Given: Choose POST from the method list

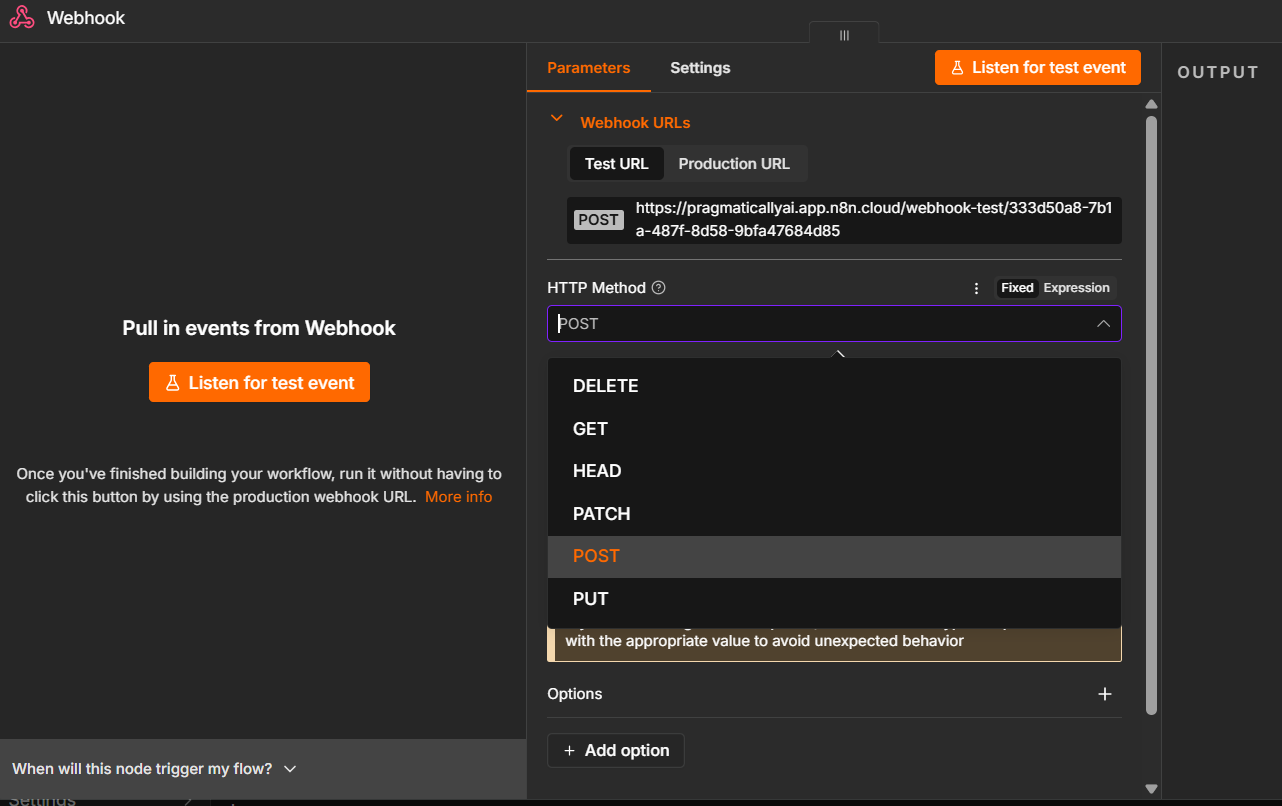Looking at the screenshot, I should click(x=834, y=556).
